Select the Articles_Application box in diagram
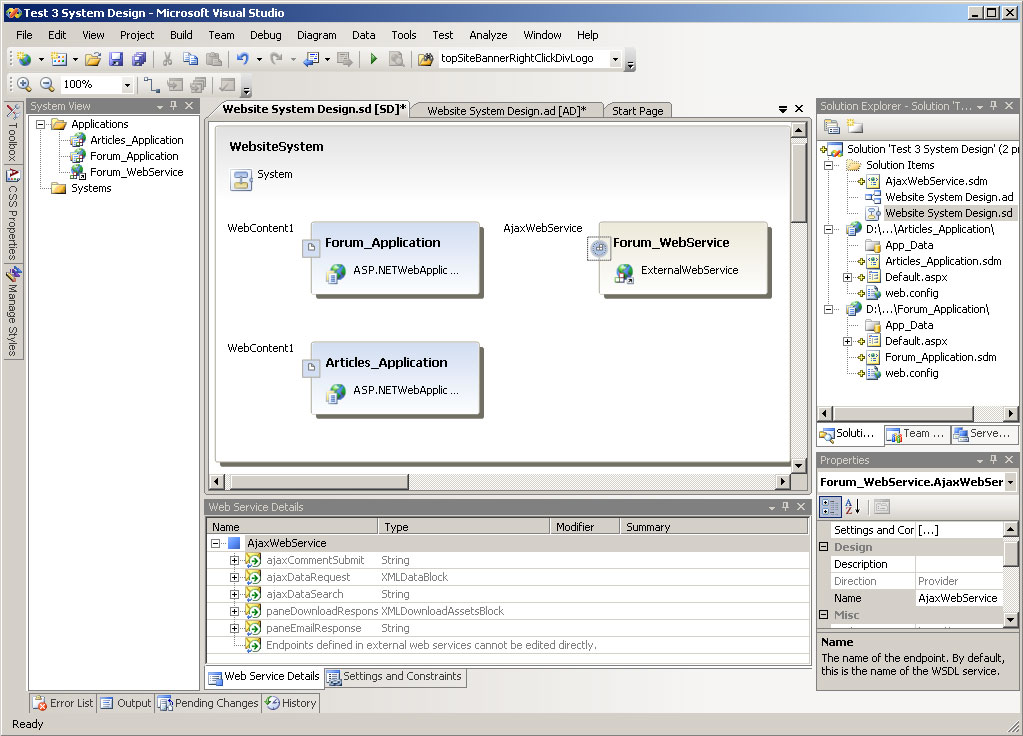This screenshot has height=736, width=1023. [x=395, y=377]
